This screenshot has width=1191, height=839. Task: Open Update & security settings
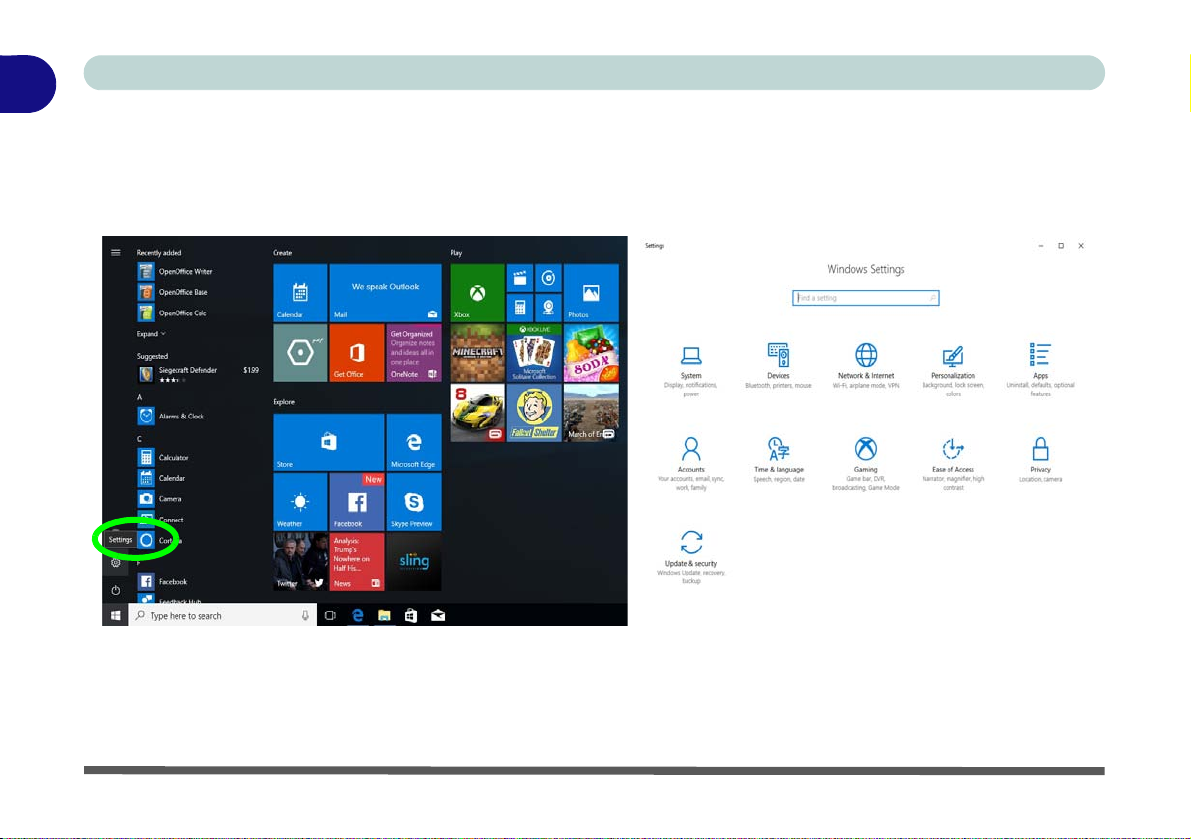[690, 557]
